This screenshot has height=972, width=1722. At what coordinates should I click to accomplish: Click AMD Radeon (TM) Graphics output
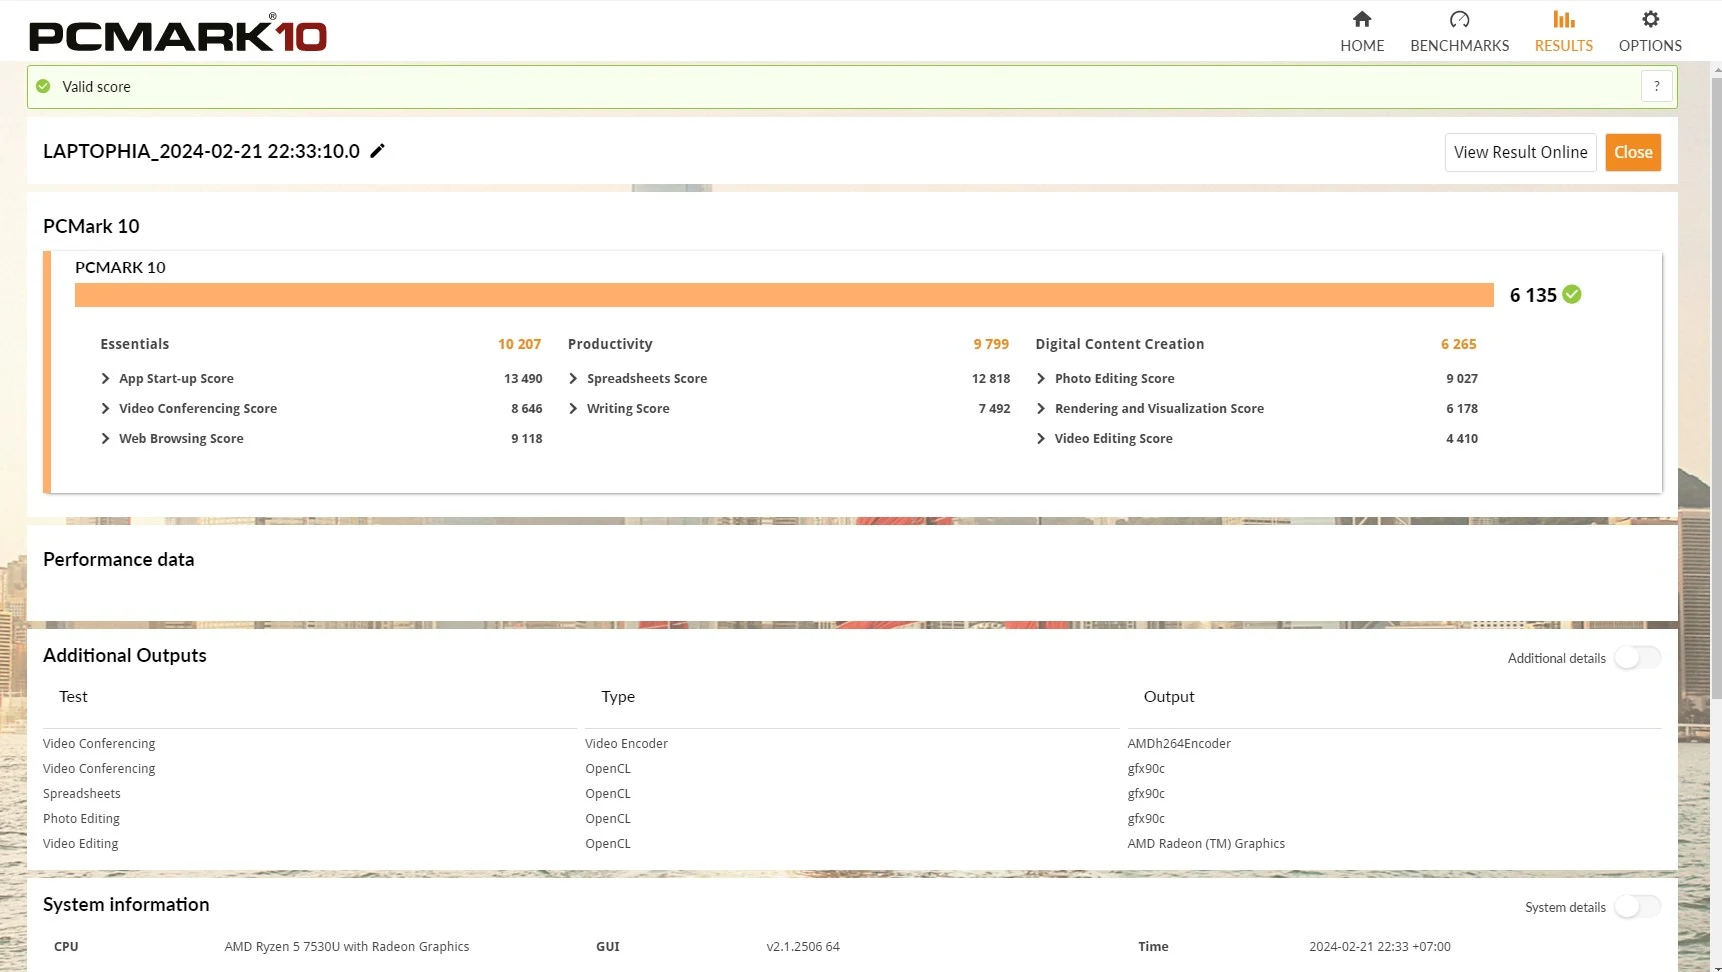pos(1206,844)
